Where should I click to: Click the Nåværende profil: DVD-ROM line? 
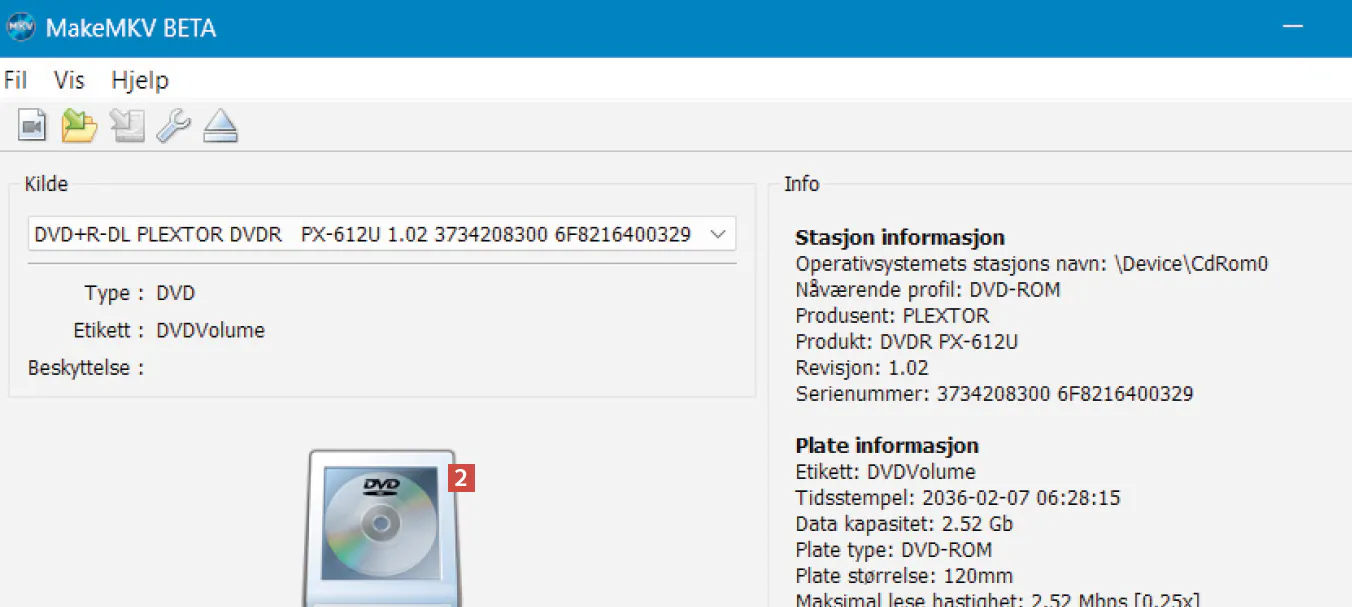click(x=927, y=290)
